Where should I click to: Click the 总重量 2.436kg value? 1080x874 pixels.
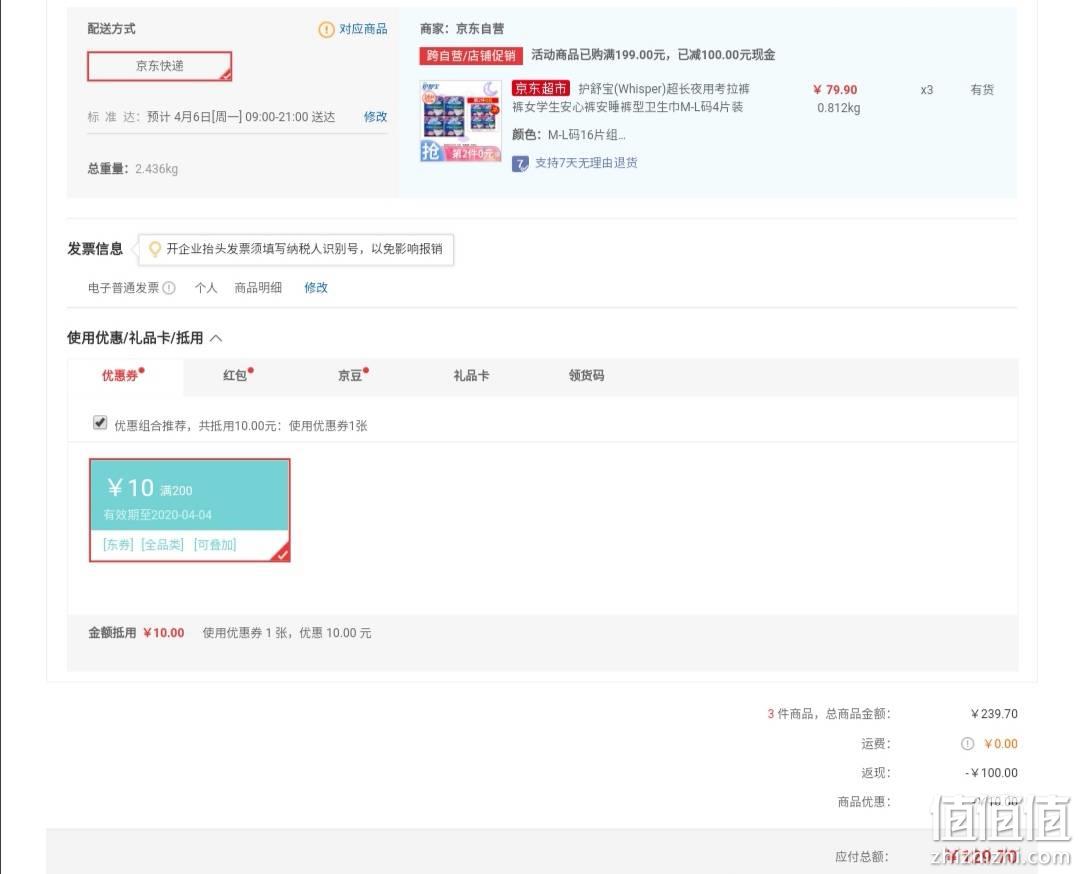pos(156,169)
